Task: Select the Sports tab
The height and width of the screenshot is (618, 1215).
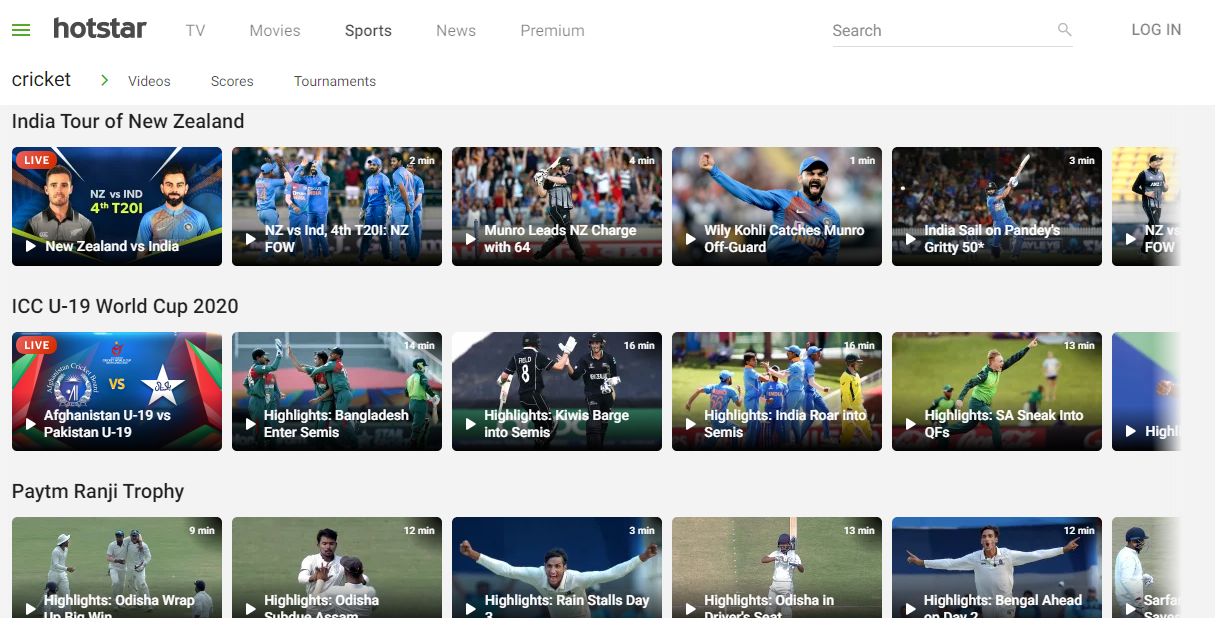Action: [x=368, y=30]
